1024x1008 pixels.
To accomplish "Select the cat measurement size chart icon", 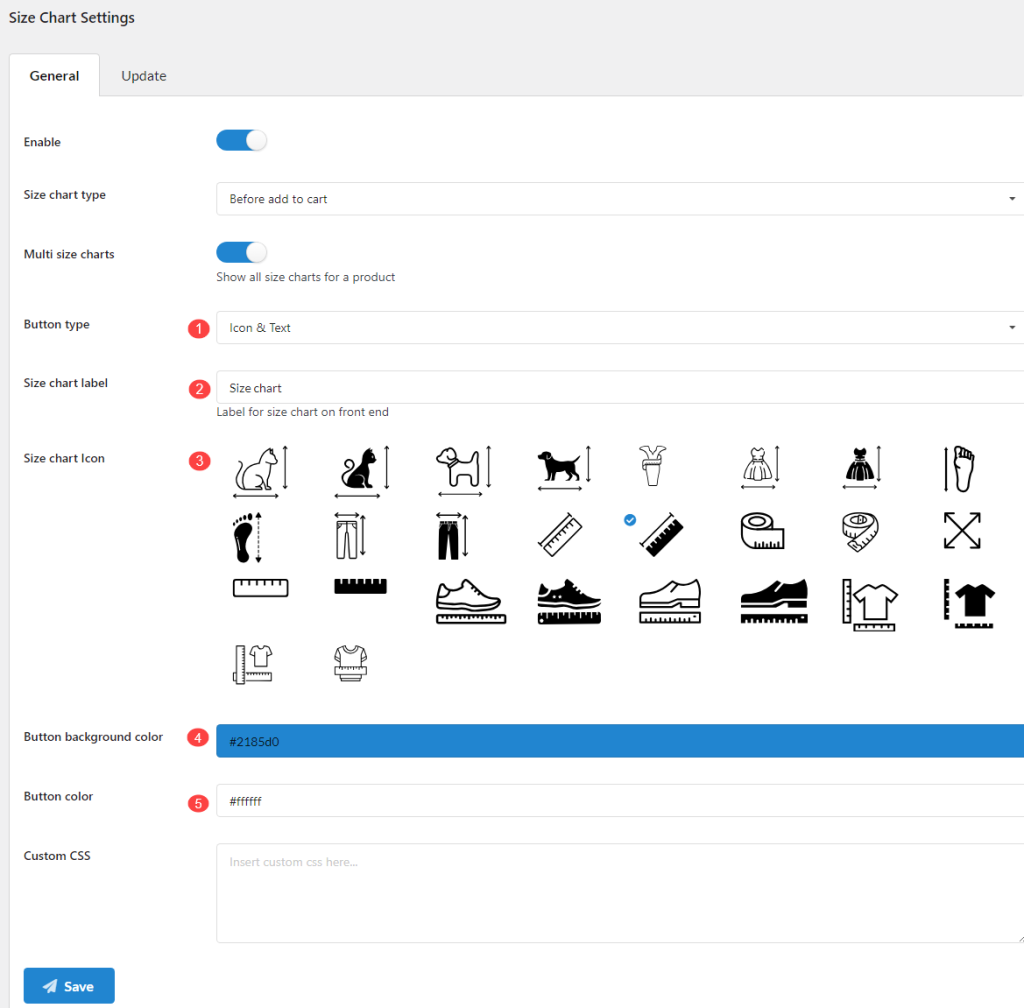I will pos(259,468).
